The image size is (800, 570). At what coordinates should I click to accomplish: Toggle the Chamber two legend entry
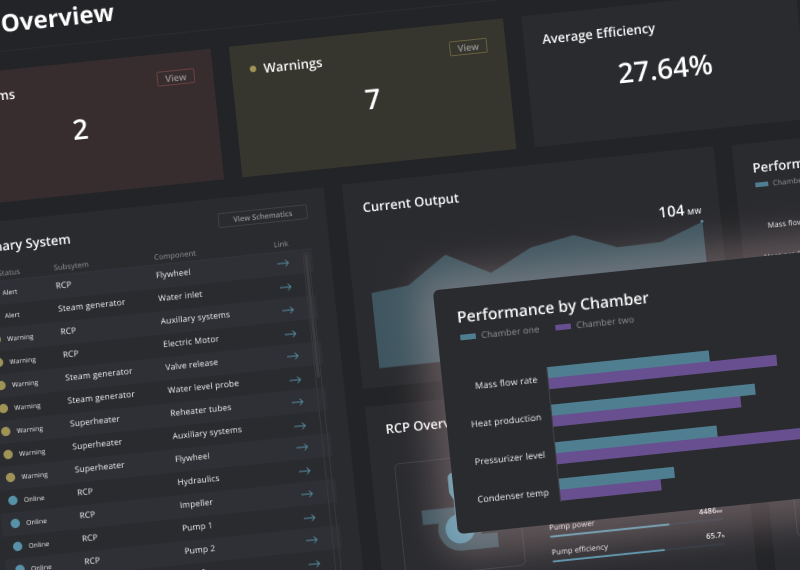(x=595, y=323)
